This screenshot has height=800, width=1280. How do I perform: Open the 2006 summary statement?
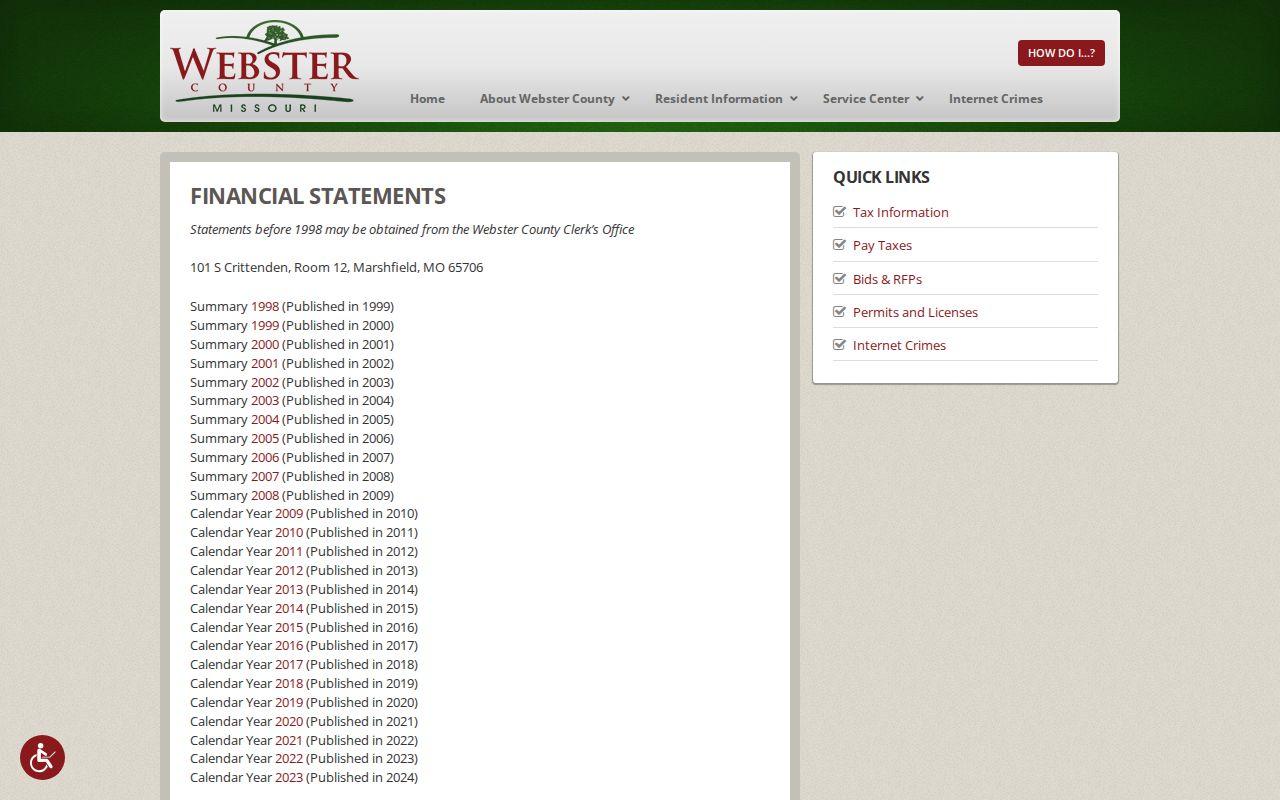pos(265,457)
